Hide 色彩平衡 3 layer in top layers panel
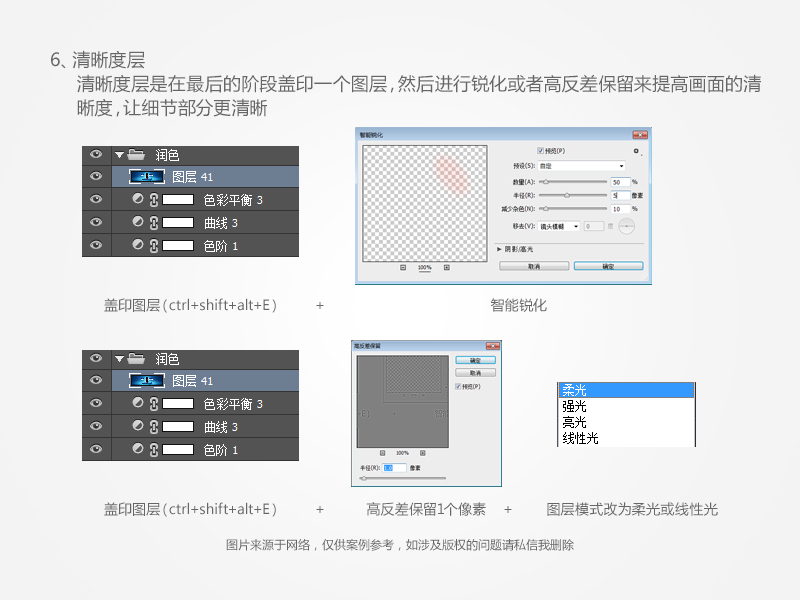The height and width of the screenshot is (600, 800). pos(96,199)
